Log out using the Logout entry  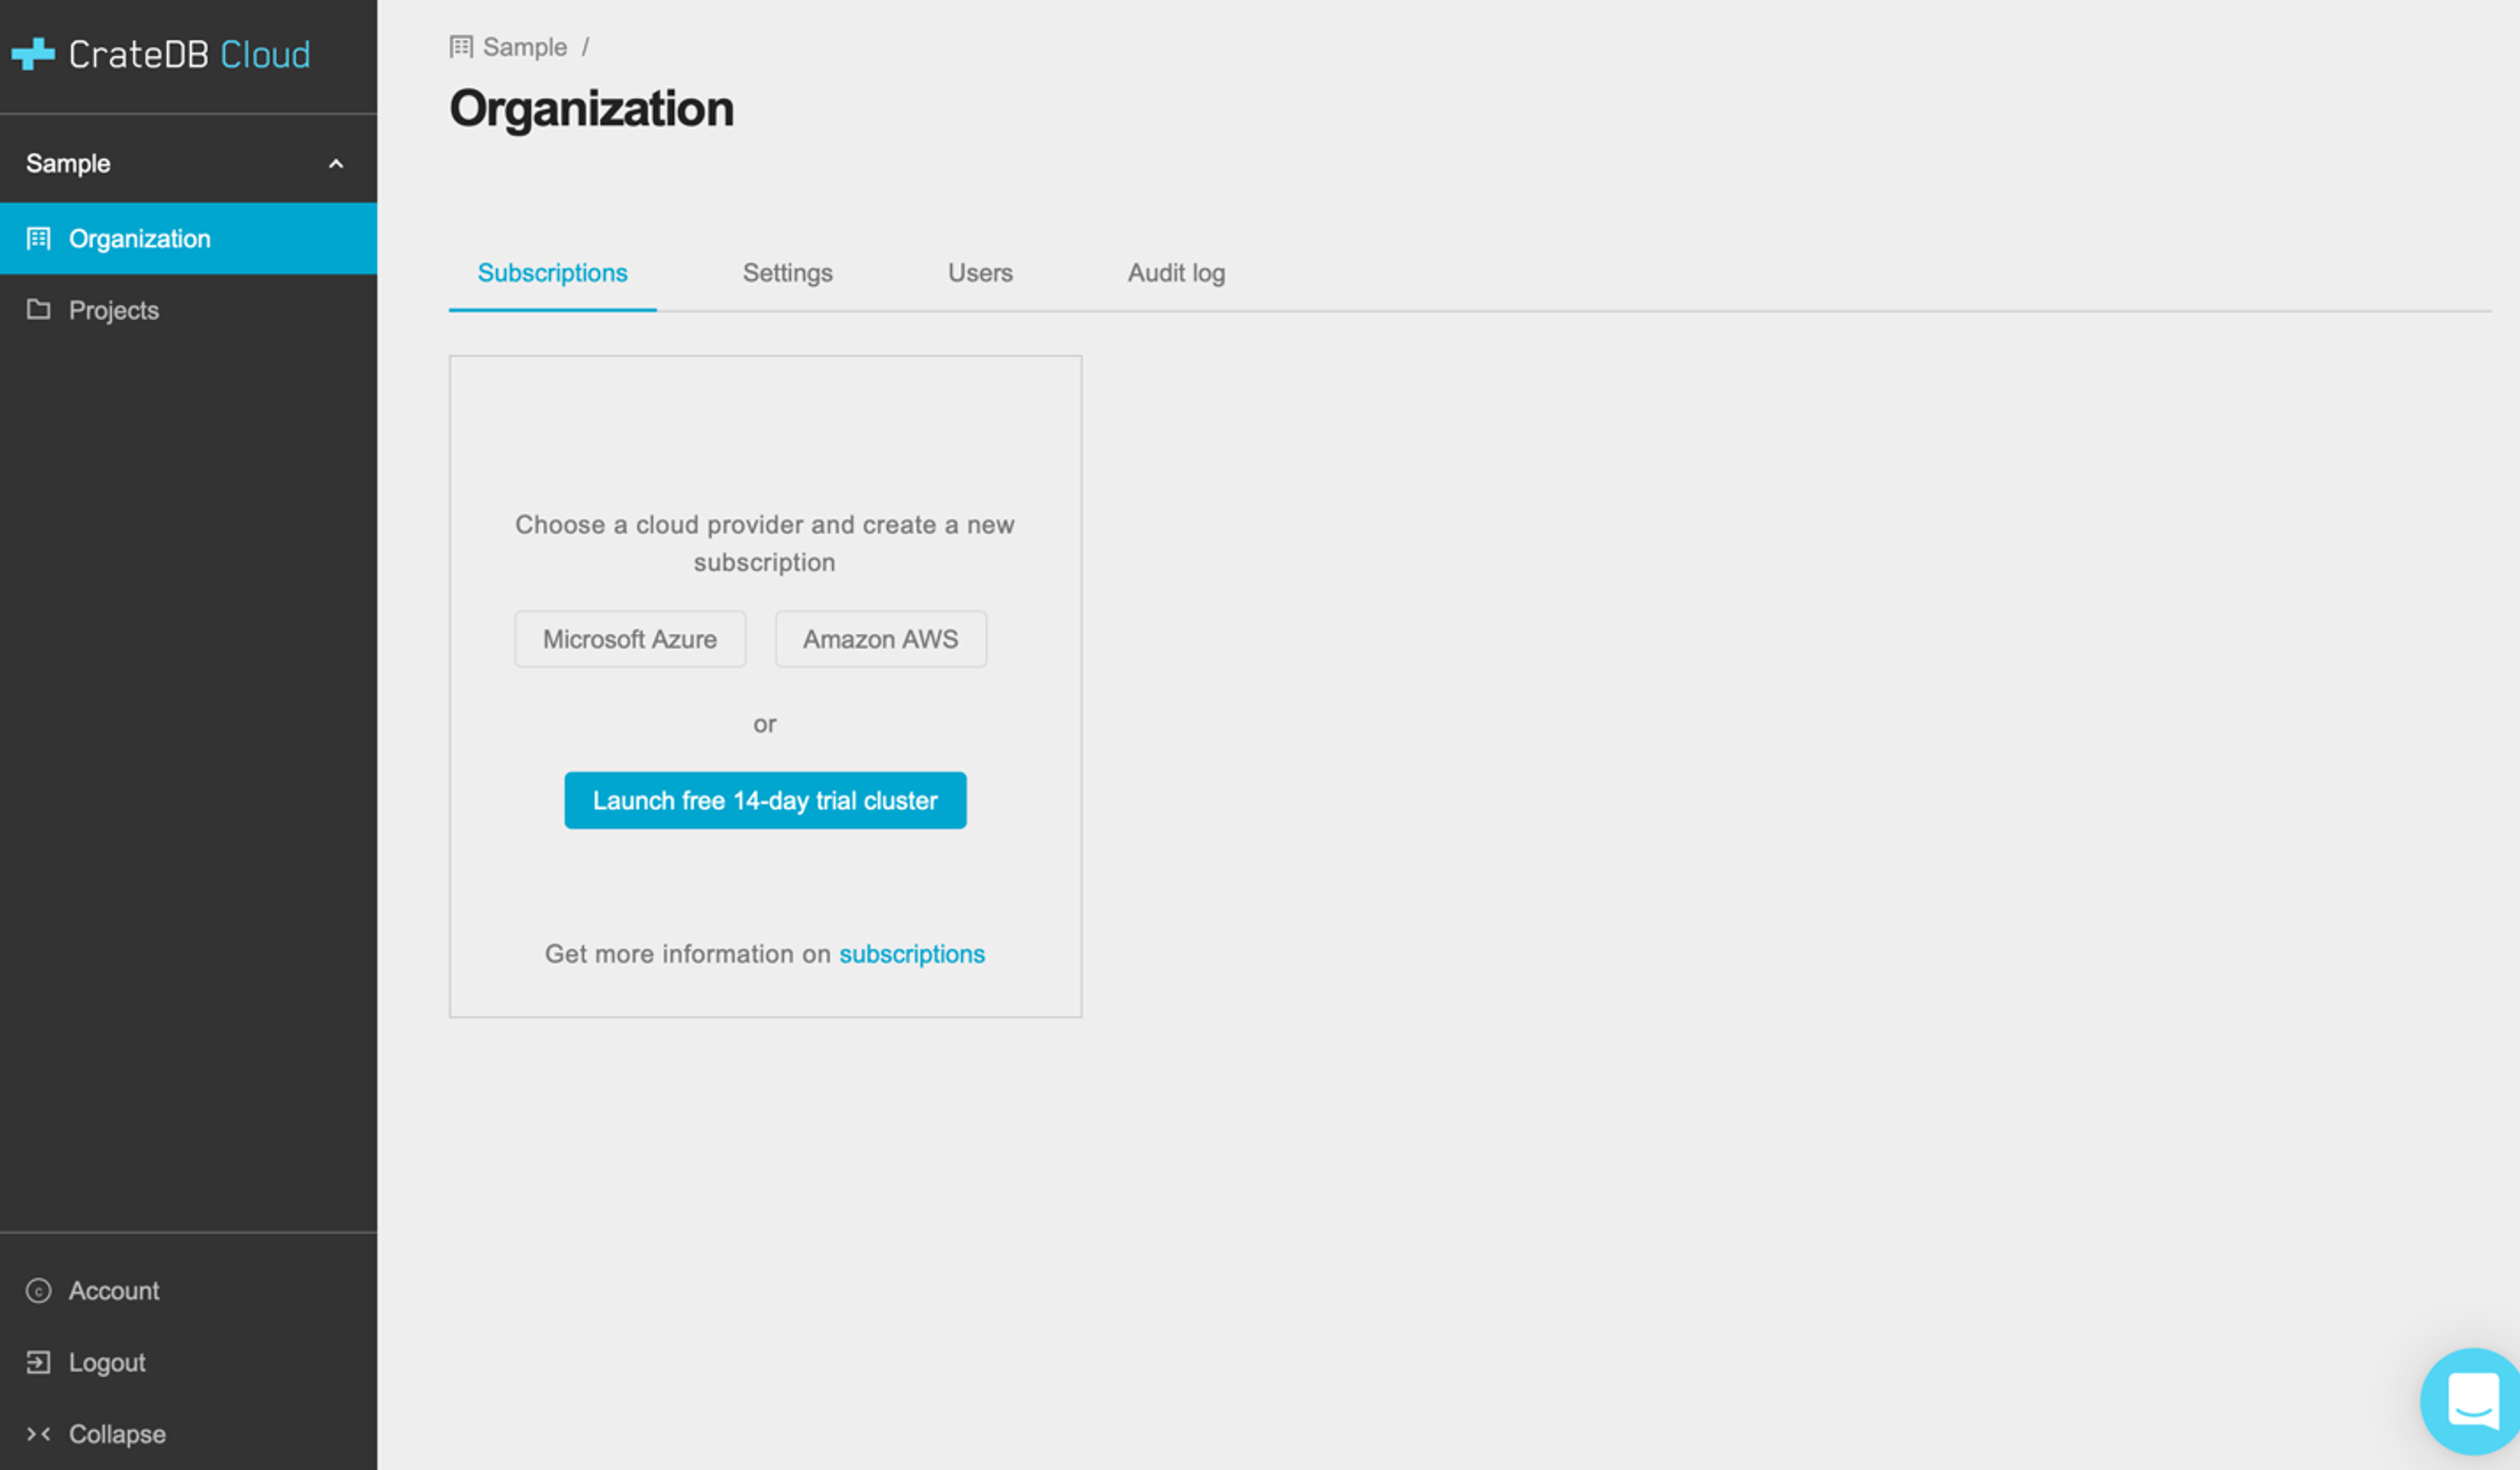(107, 1363)
